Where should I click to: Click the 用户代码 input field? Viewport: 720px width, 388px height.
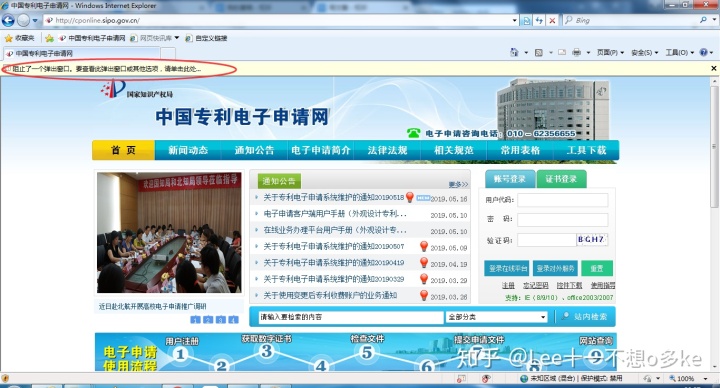tap(562, 200)
